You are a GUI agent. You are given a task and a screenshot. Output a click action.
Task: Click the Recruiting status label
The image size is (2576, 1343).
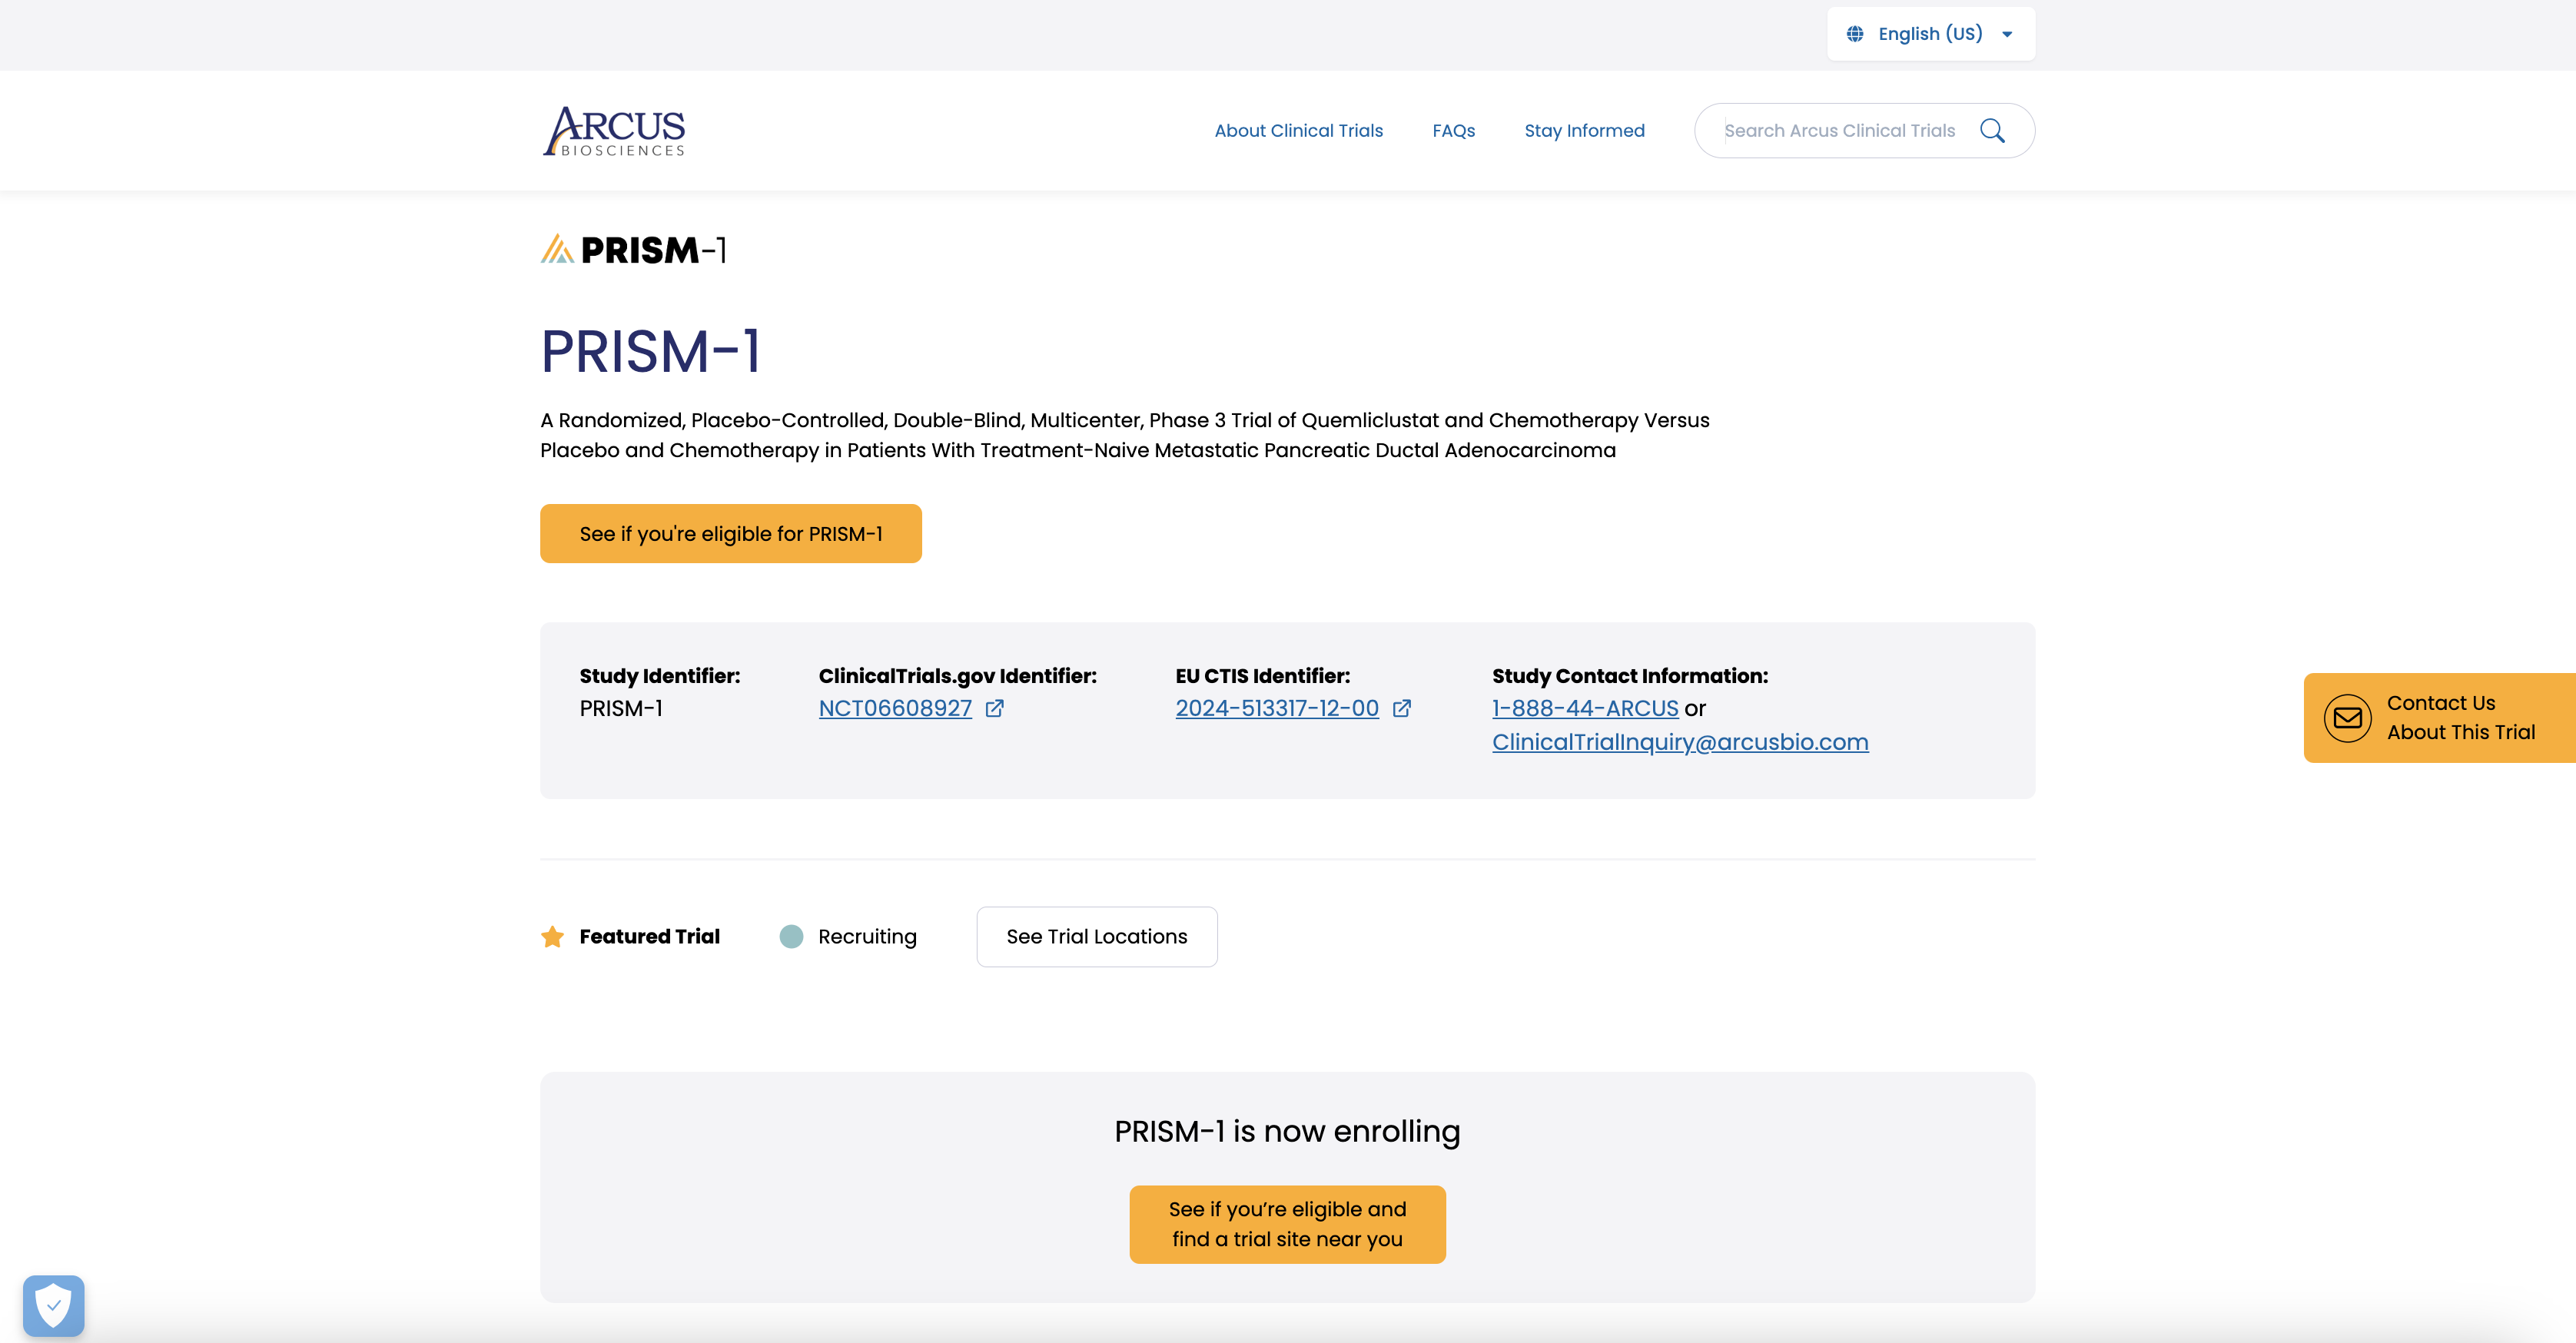(867, 936)
